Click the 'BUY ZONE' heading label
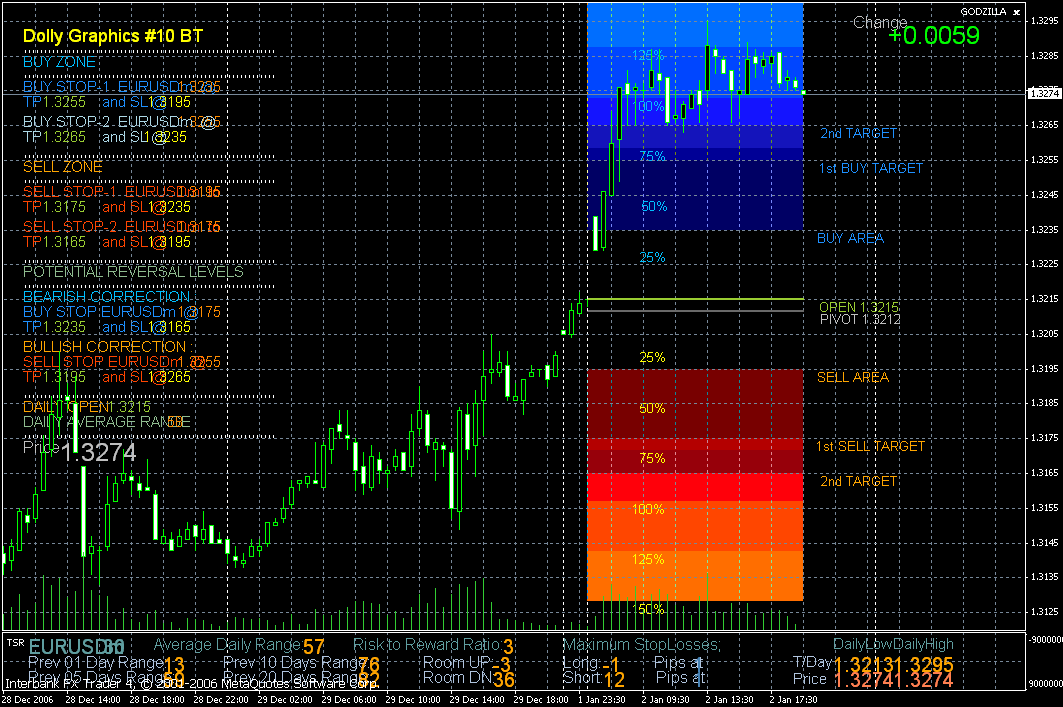 click(x=60, y=62)
